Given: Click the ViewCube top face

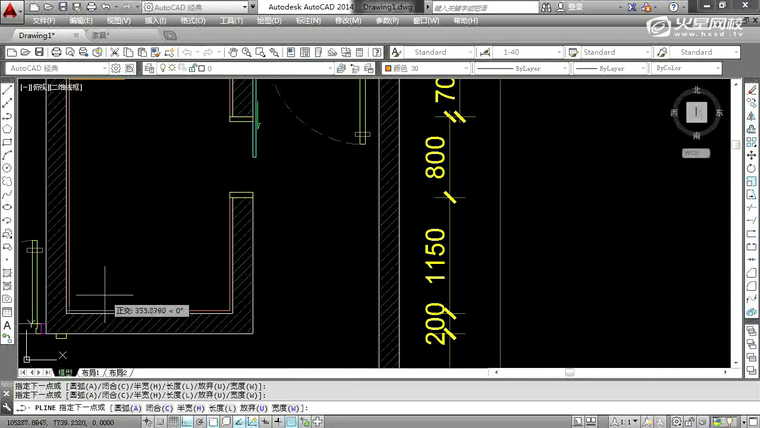Looking at the screenshot, I should tap(697, 113).
